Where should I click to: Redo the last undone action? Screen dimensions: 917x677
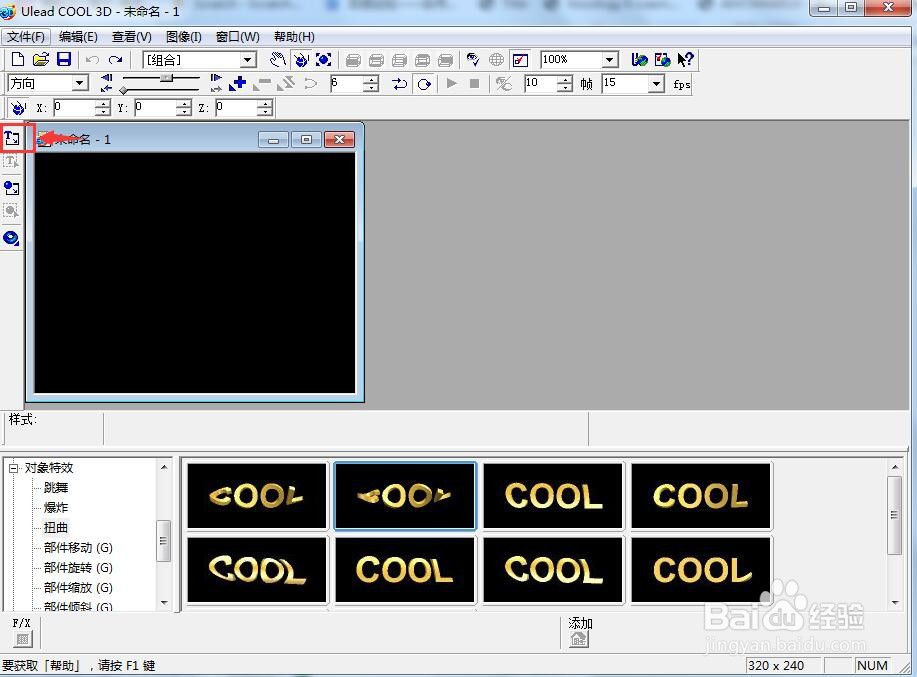point(116,60)
